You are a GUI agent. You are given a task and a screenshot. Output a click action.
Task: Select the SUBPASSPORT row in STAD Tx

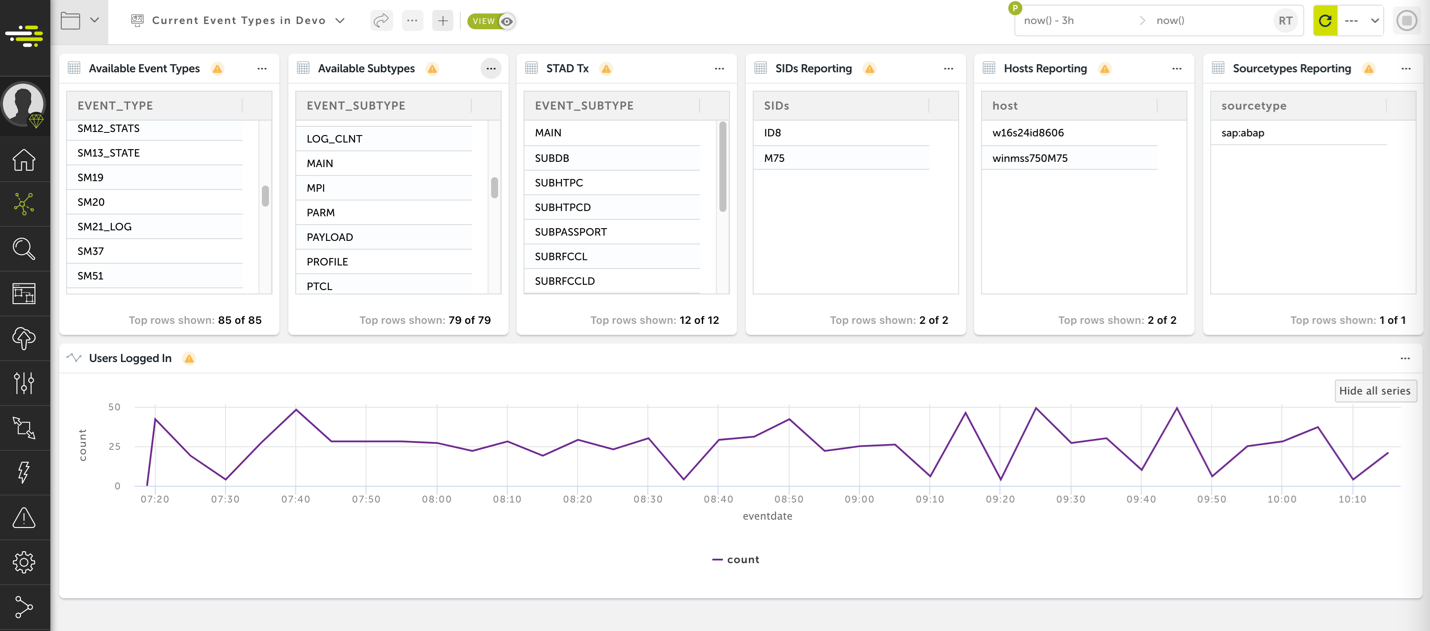coord(612,232)
